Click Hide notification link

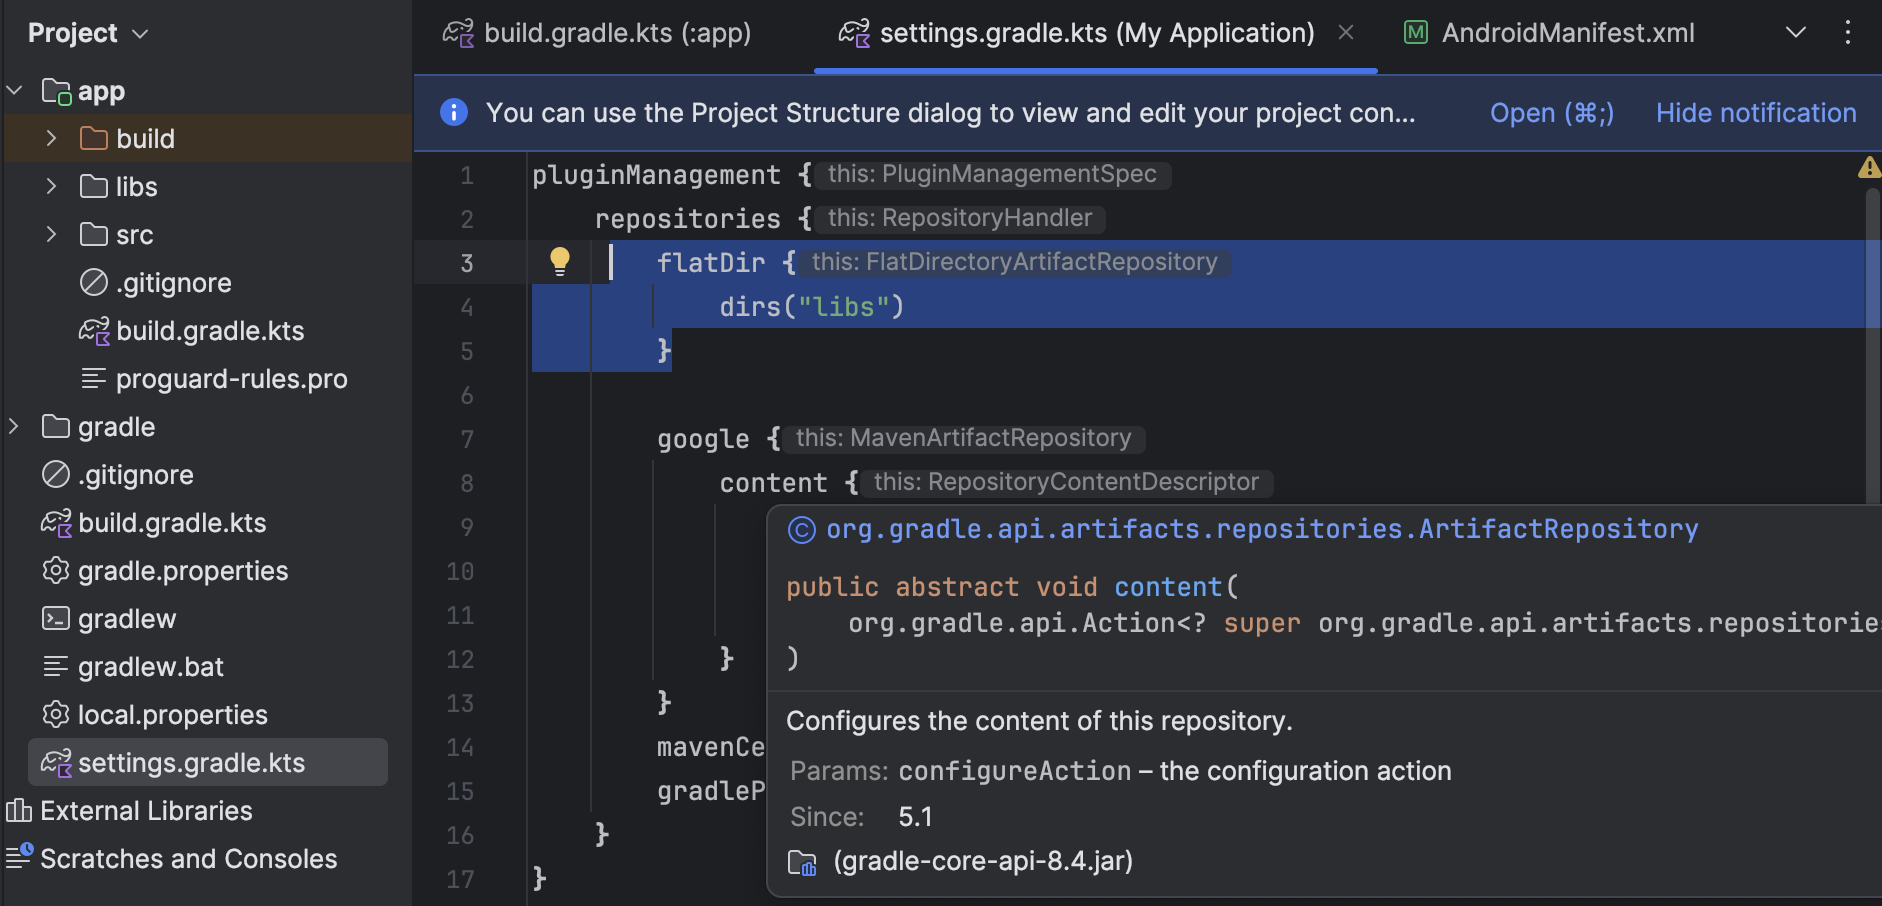point(1756,113)
